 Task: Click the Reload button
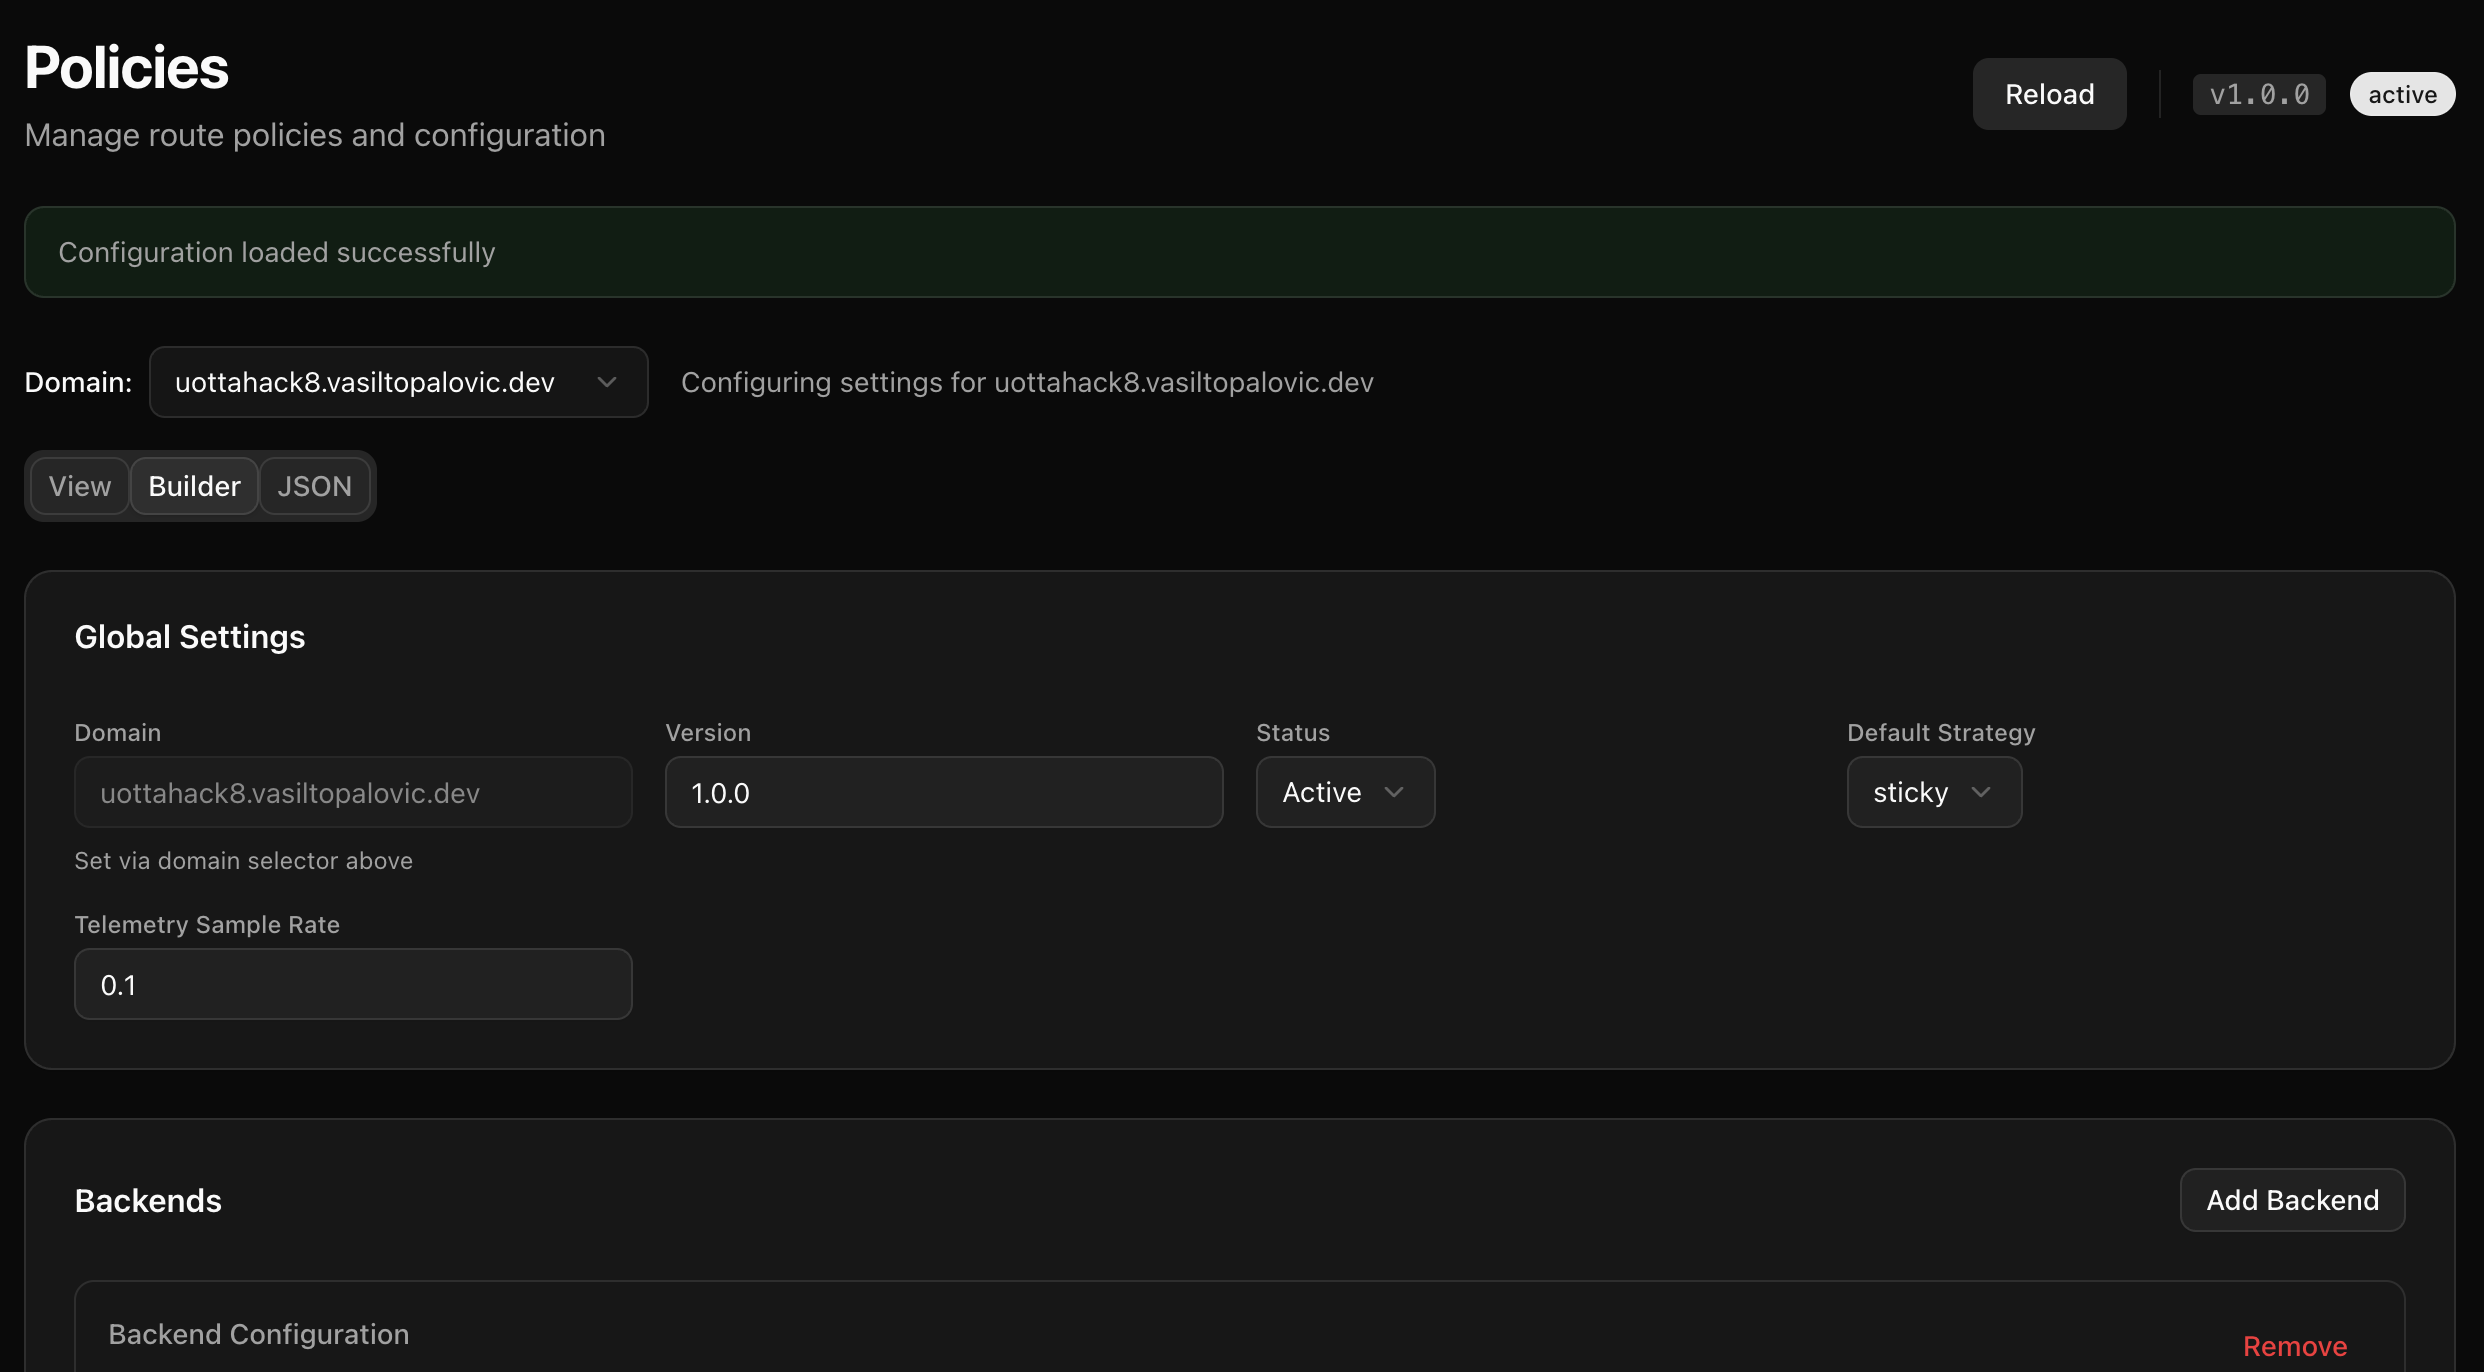click(x=2049, y=94)
